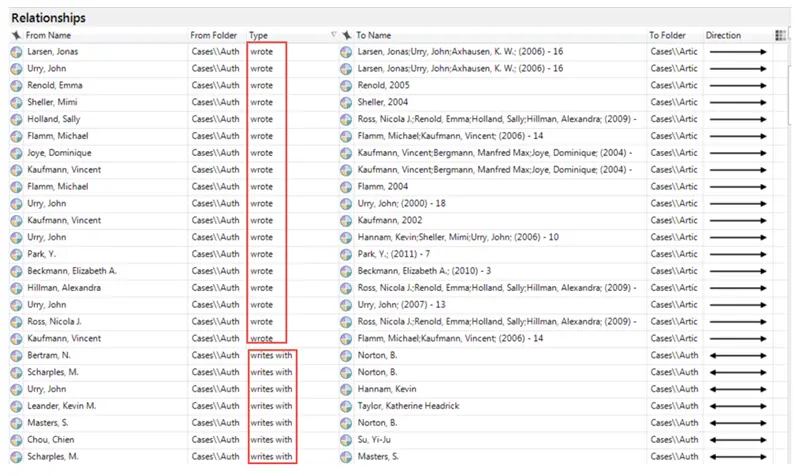The image size is (800, 476).
Task: Click the node icon beside Ross, Nicola J. author
Action: tap(16, 322)
